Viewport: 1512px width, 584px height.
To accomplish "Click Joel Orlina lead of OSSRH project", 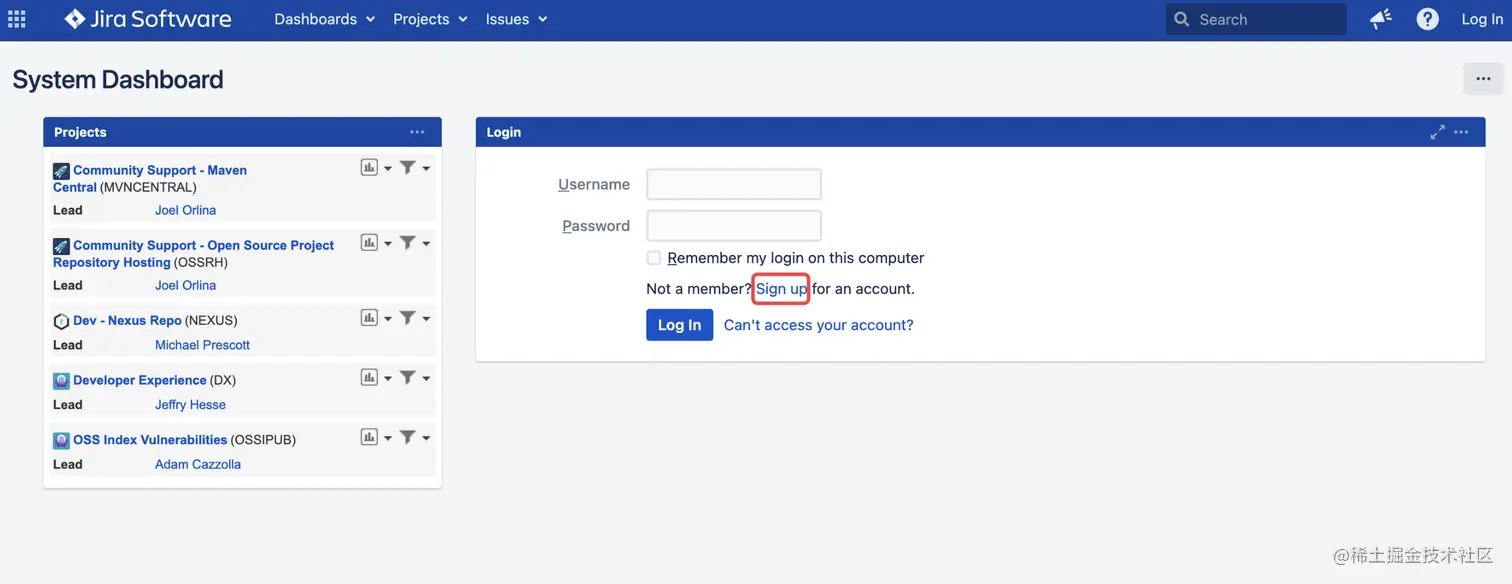I will (185, 285).
